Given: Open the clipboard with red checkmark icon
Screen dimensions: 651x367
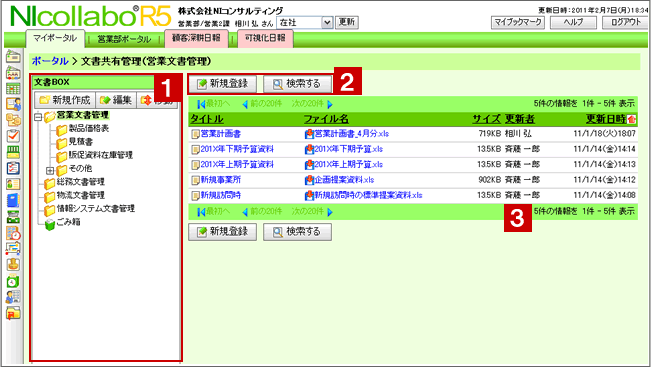Looking at the screenshot, I should tap(13, 136).
